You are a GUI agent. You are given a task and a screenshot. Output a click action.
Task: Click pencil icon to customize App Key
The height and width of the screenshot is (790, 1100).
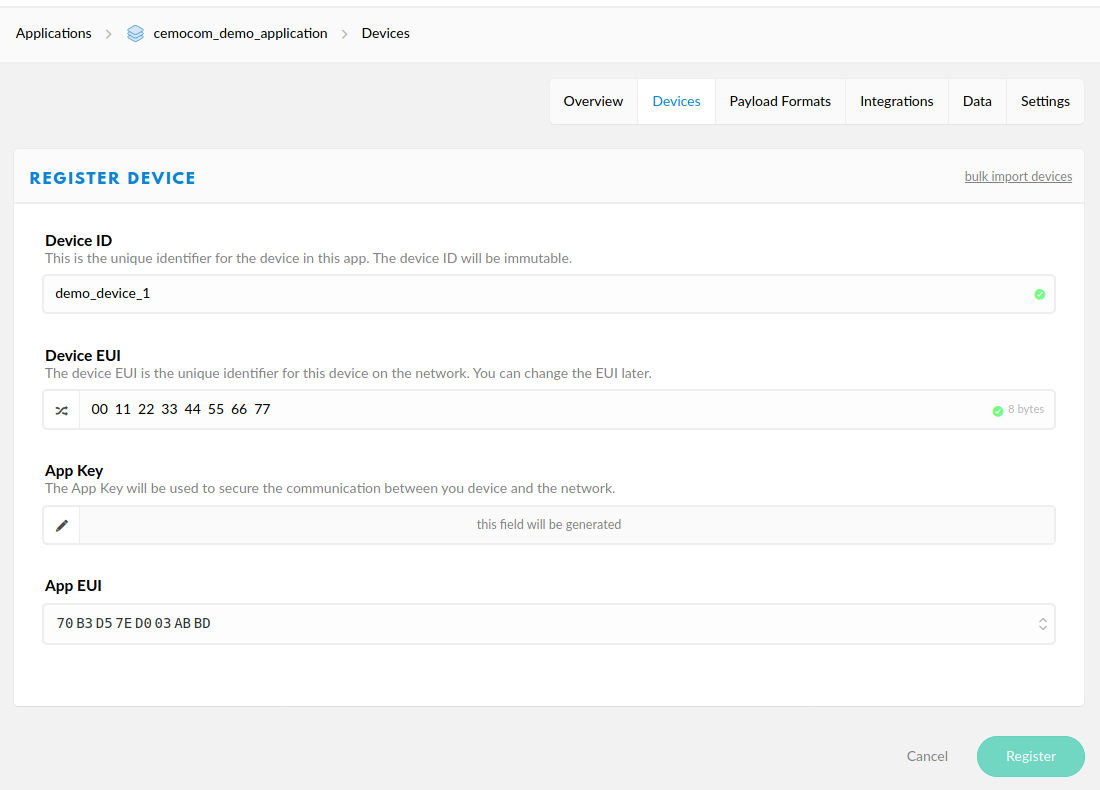click(62, 525)
